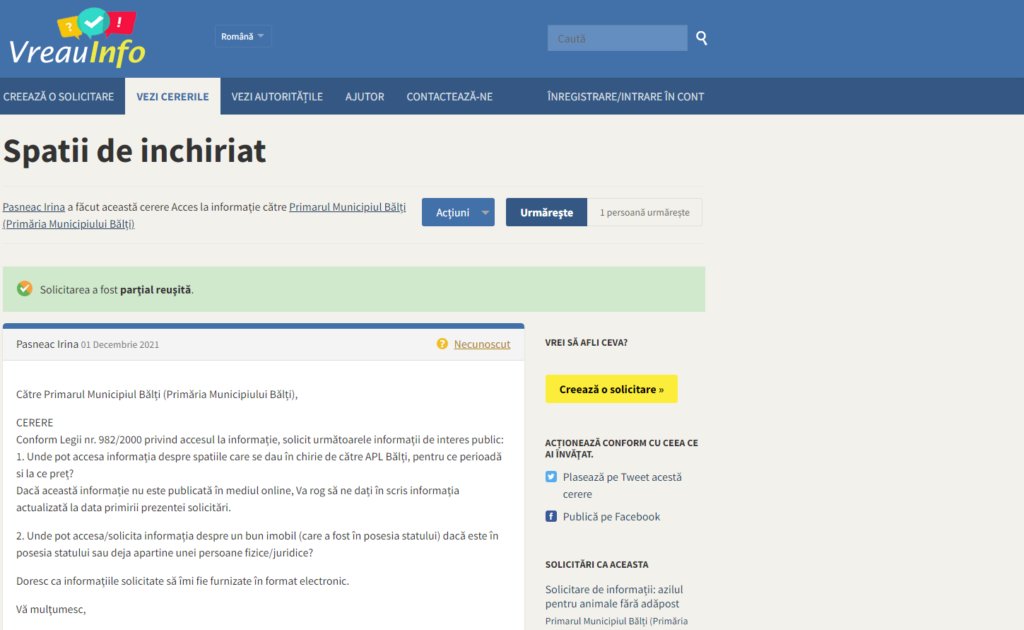
Task: Click the partial reușită status text
Action: 155,290
